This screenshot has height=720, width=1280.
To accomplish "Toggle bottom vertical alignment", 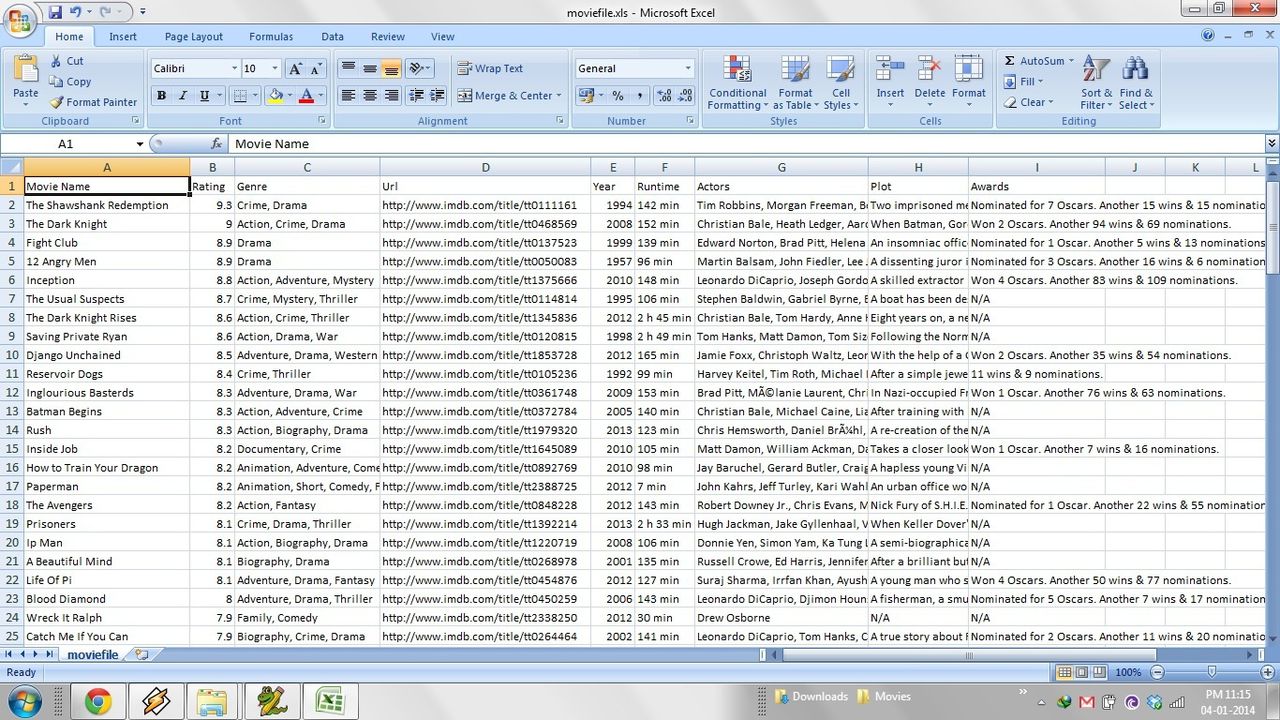I will coord(391,69).
